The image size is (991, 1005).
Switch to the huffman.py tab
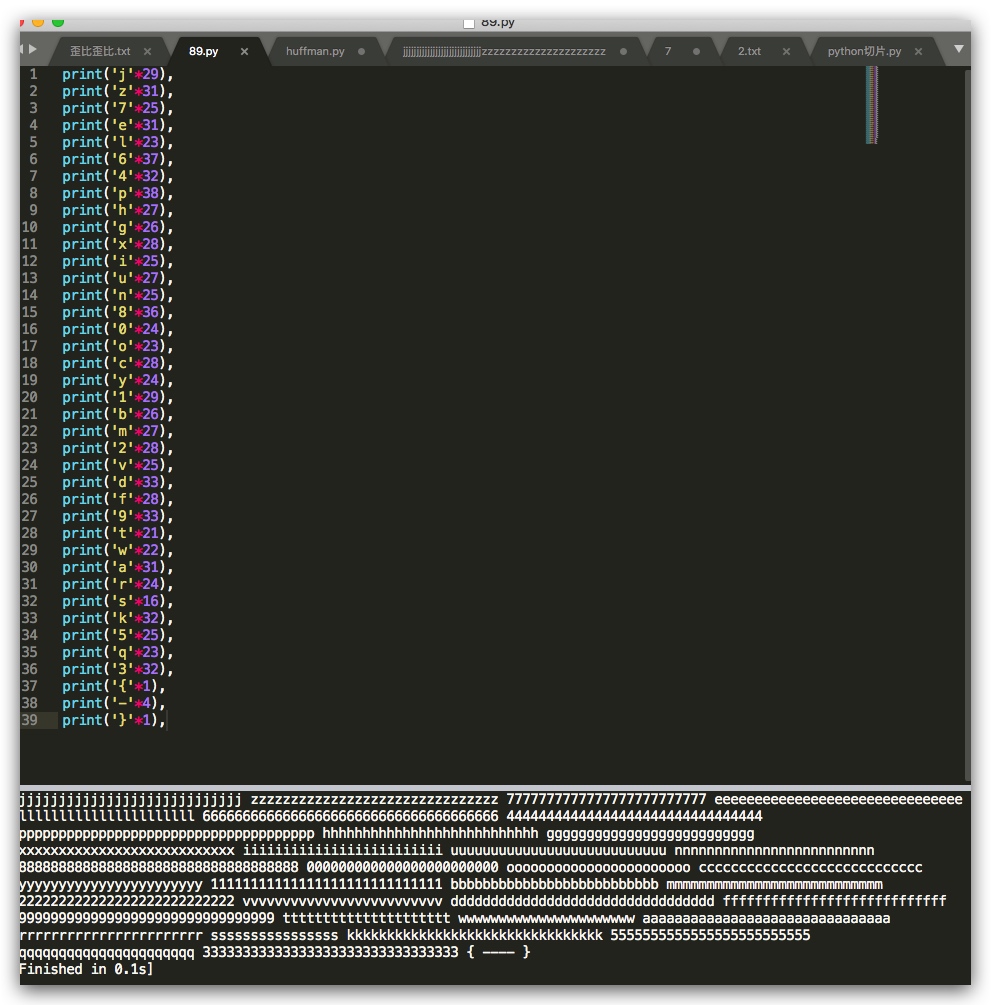pyautogui.click(x=315, y=51)
